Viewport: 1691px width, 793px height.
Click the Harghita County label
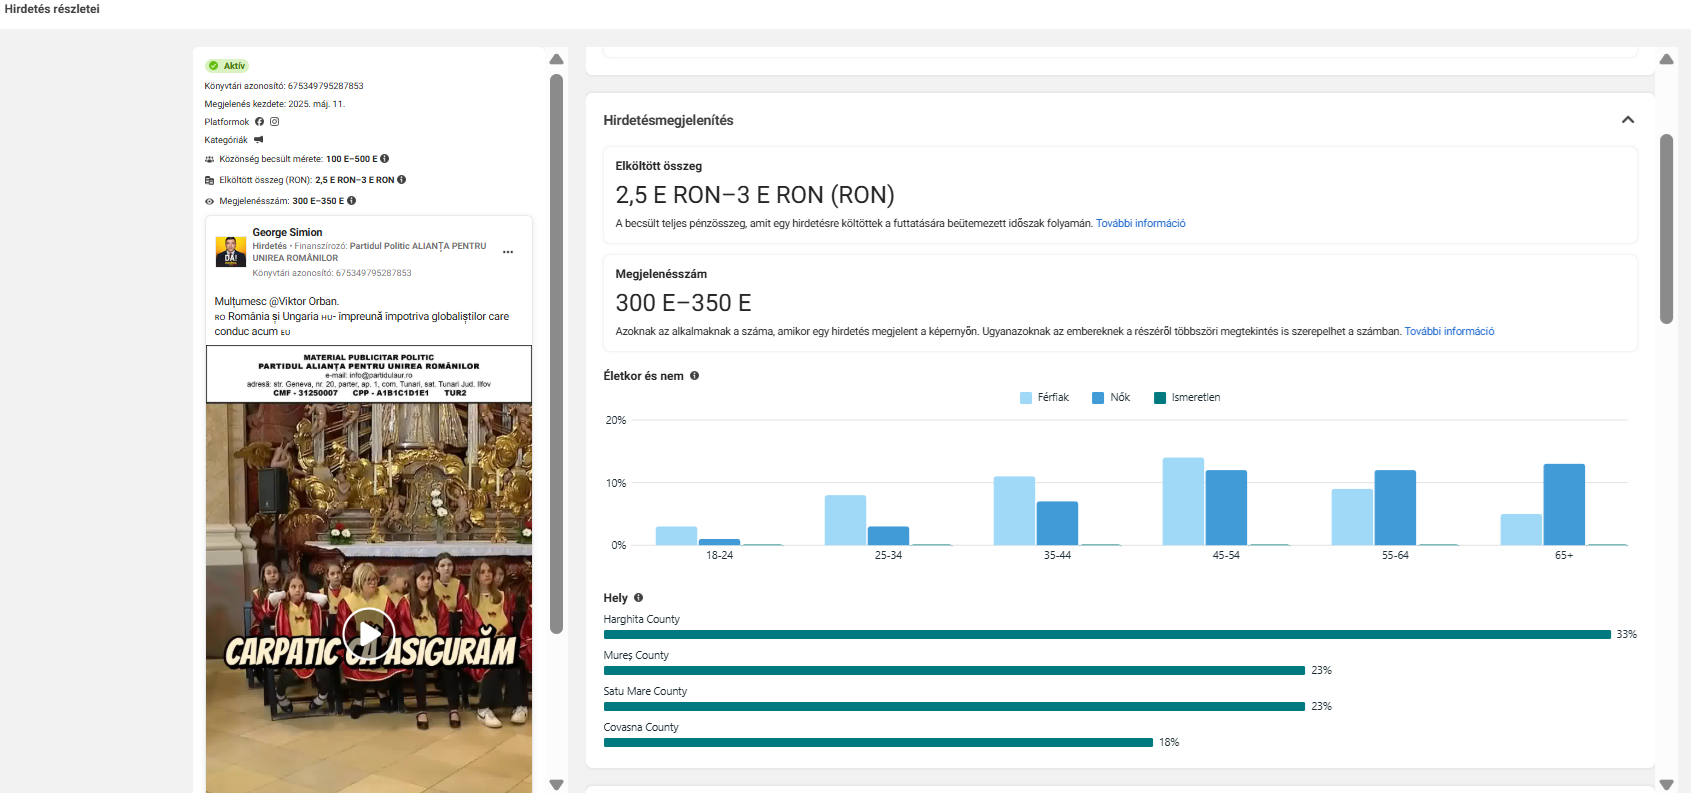click(641, 620)
